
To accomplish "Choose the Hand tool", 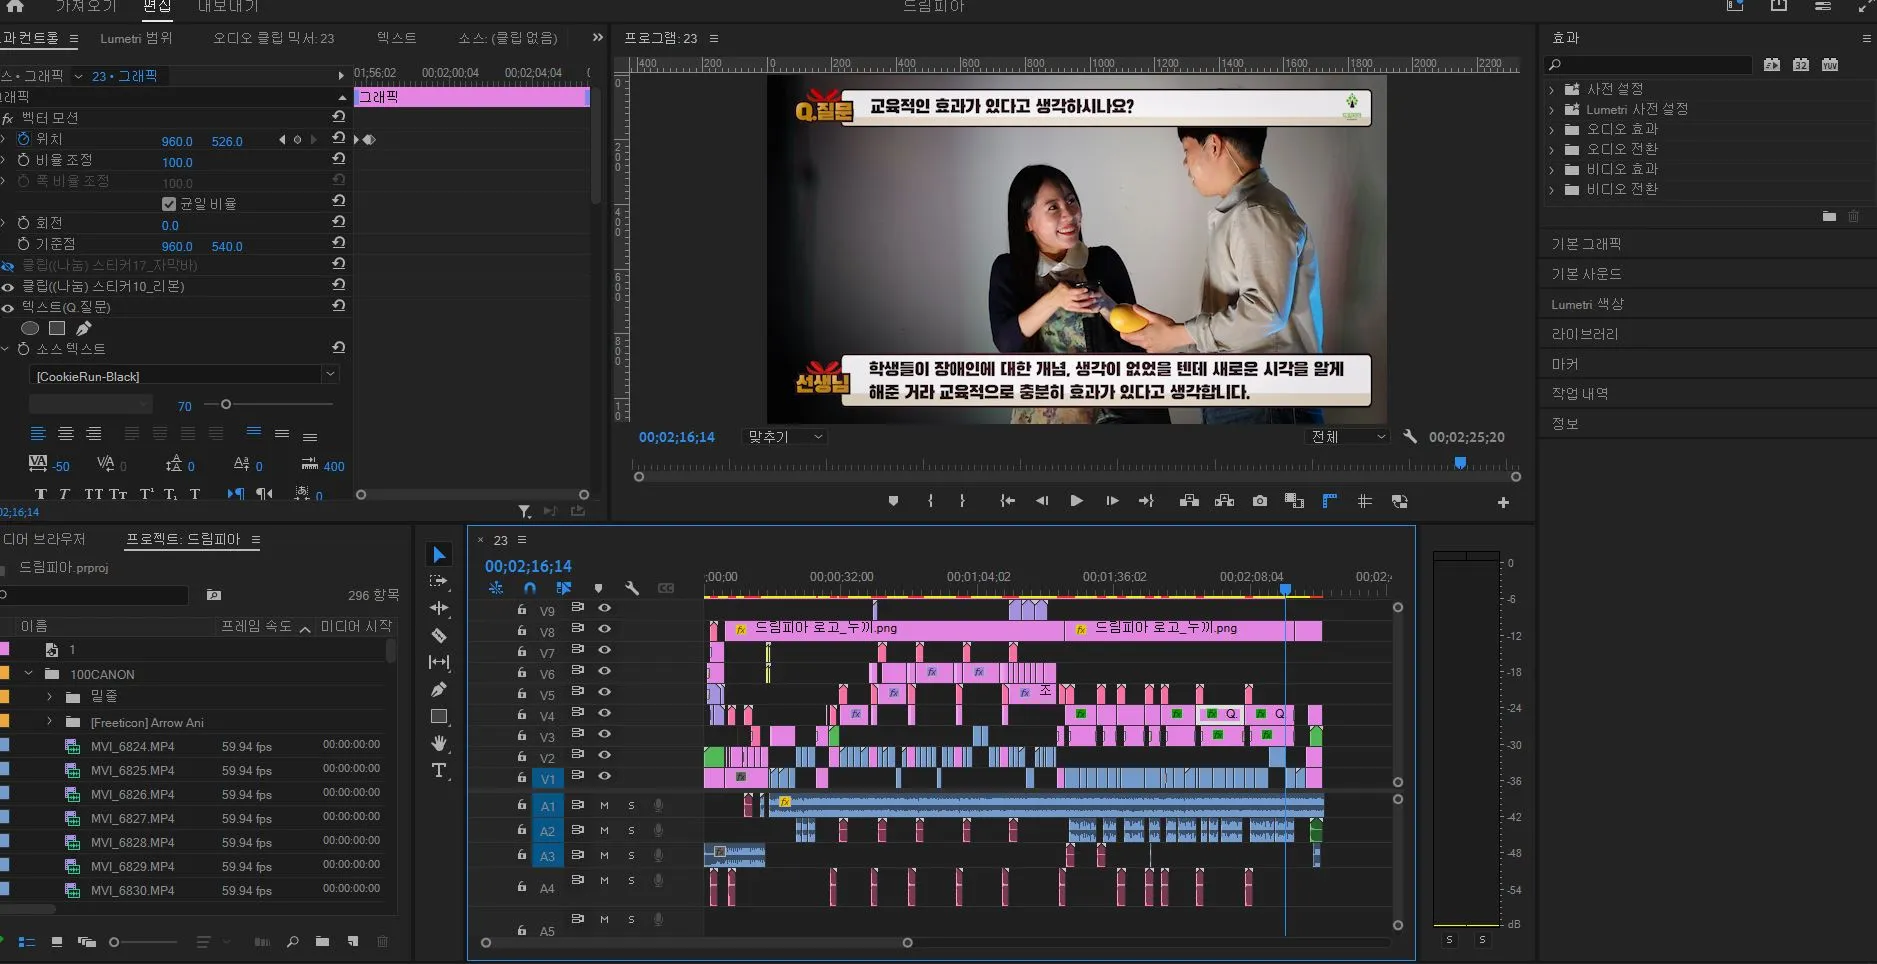I will coord(438,743).
